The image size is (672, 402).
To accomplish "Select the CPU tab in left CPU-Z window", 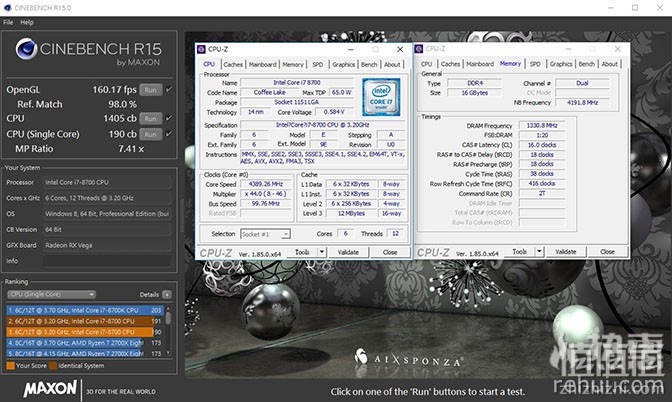I will coord(209,64).
